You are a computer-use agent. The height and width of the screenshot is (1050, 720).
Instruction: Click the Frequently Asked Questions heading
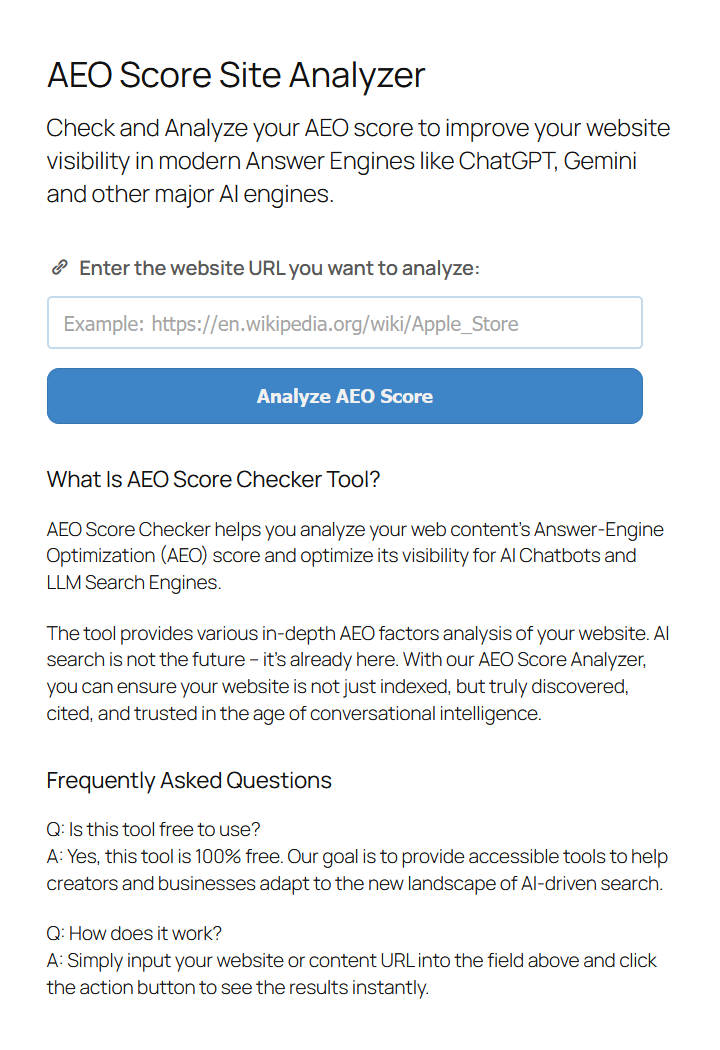click(x=189, y=780)
